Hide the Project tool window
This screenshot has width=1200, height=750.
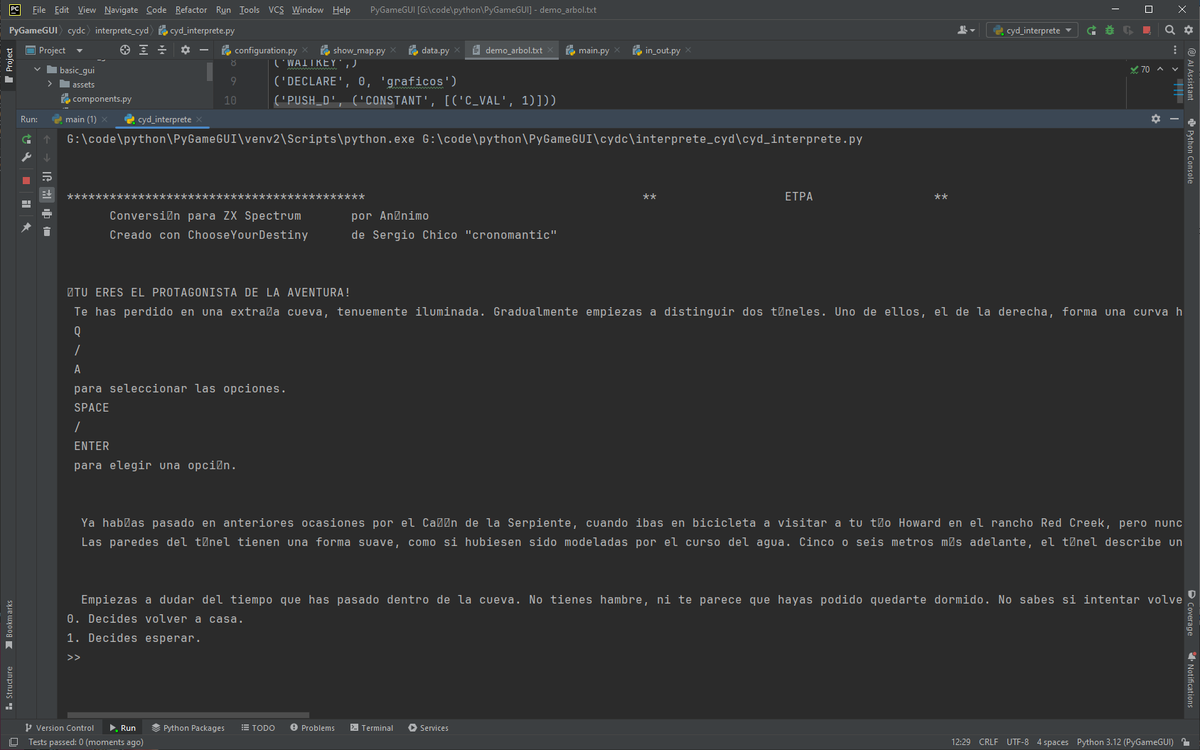pyautogui.click(x=204, y=50)
